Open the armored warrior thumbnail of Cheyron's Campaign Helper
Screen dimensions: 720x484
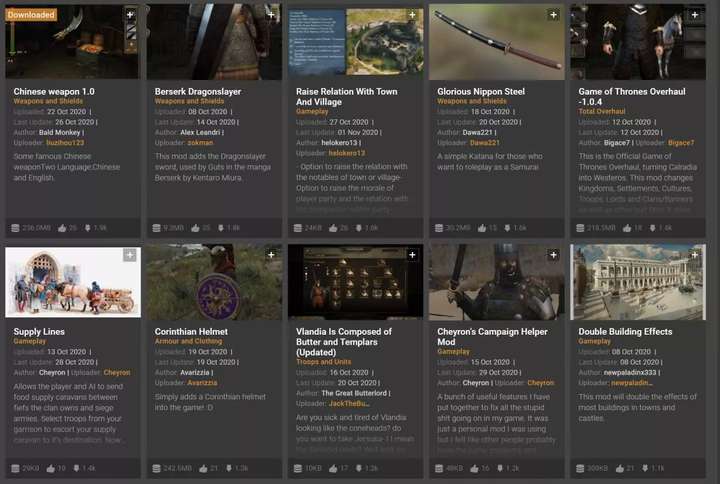pos(496,282)
